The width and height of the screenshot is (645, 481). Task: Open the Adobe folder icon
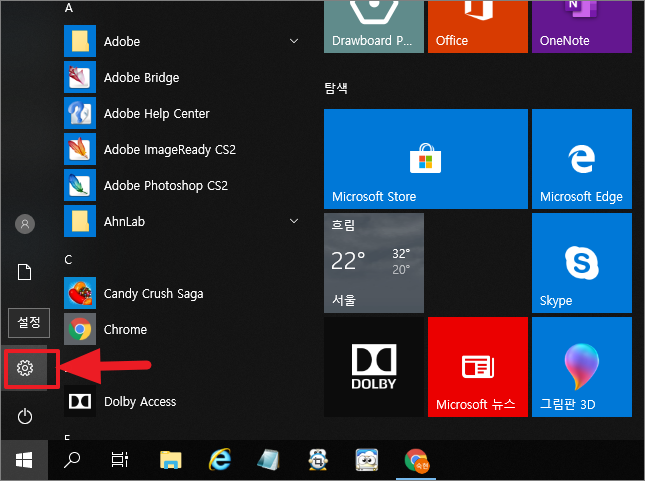[x=80, y=41]
